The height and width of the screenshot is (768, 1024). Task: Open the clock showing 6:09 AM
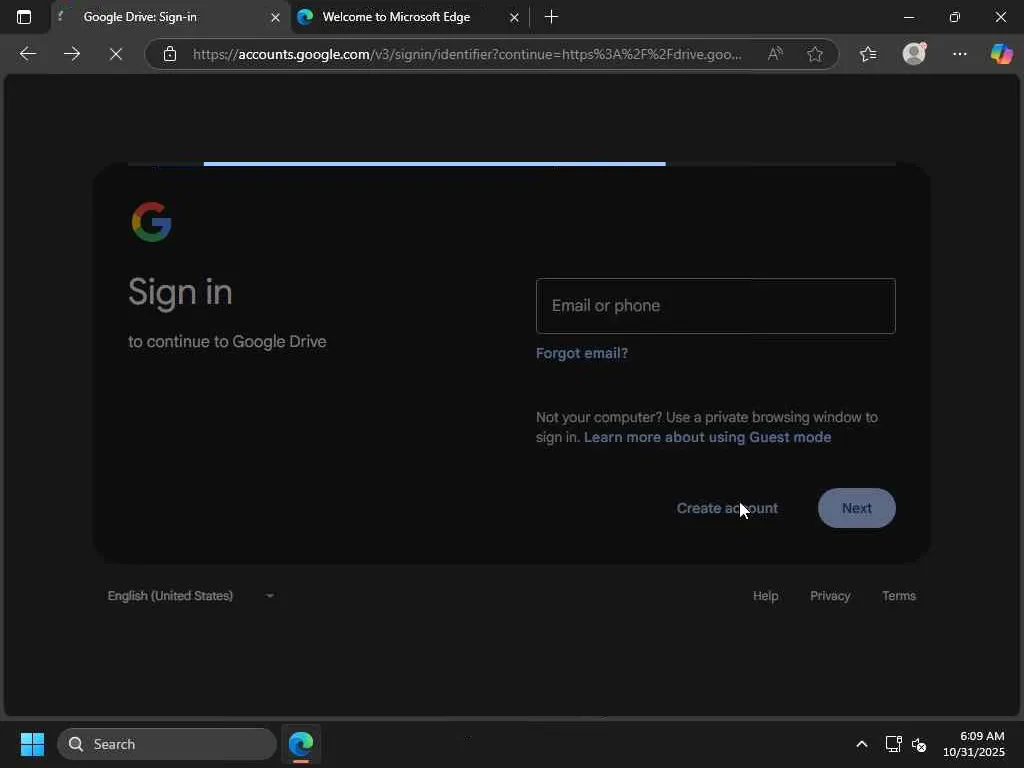pos(974,744)
